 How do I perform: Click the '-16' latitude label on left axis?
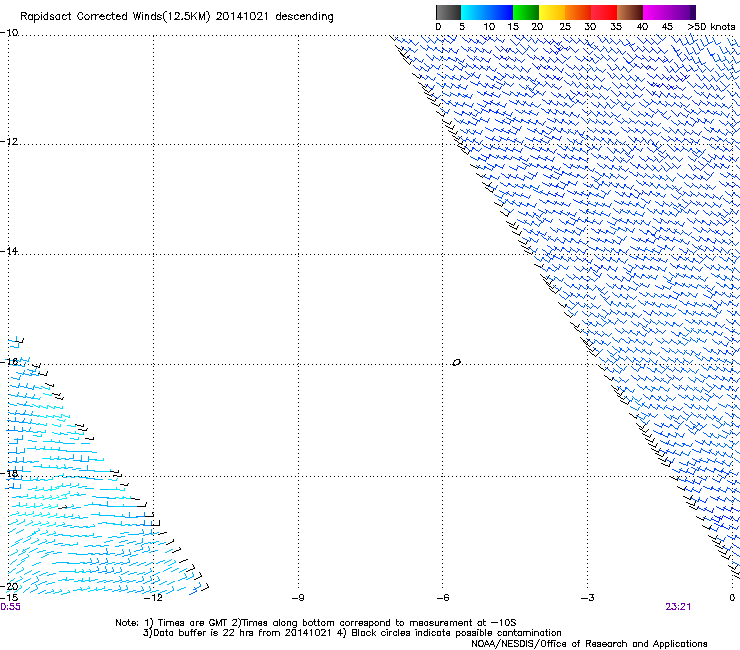point(9,362)
